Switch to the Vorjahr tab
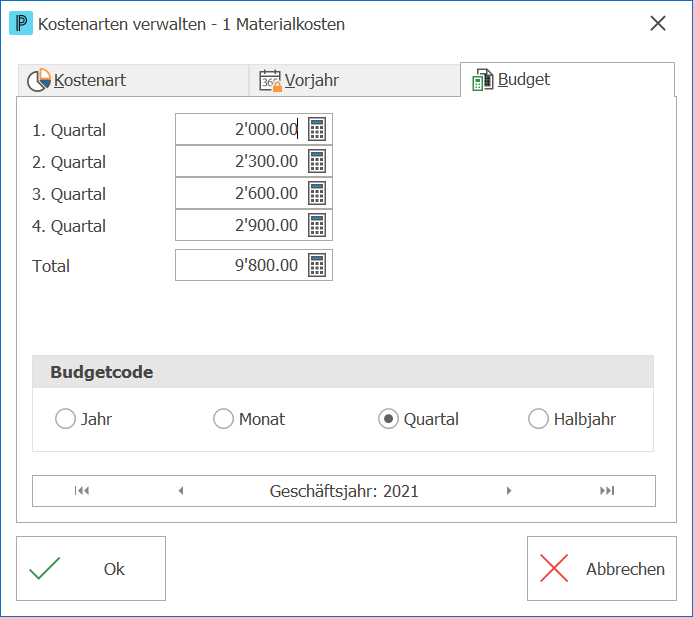This screenshot has width=693, height=617. coord(354,80)
